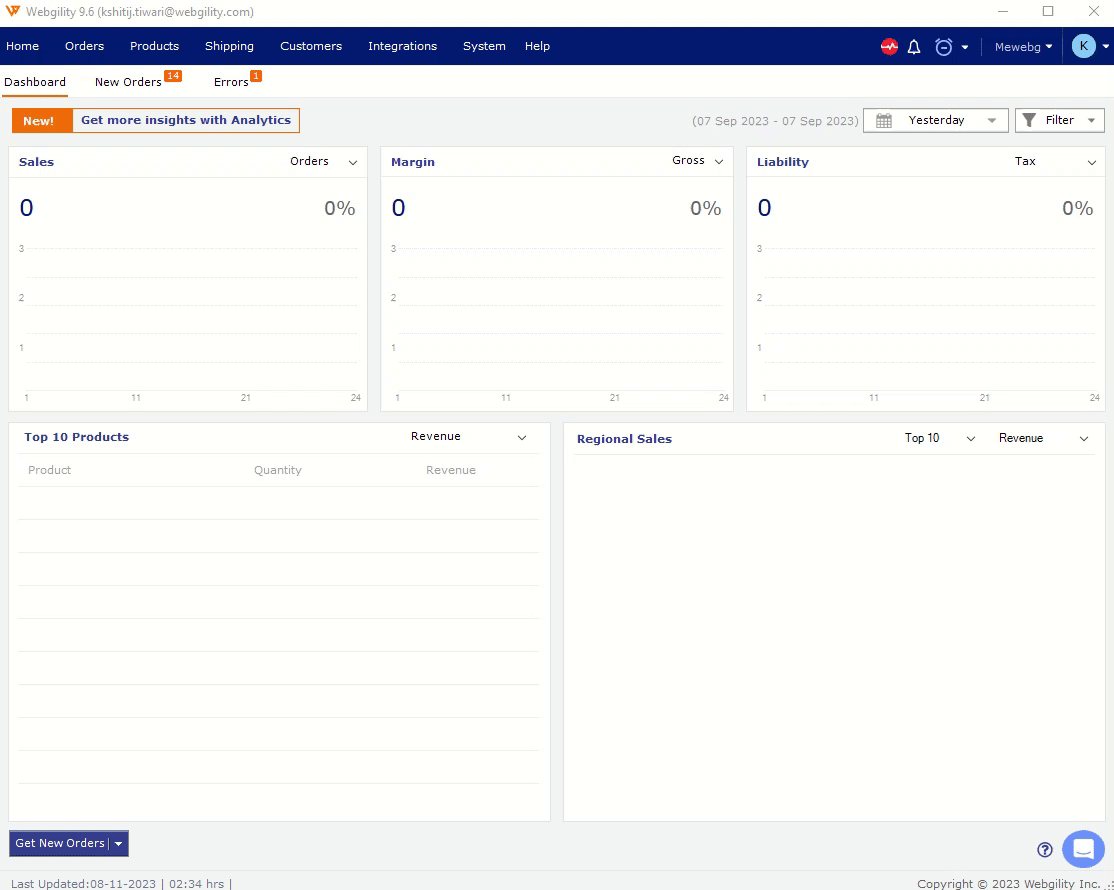Switch to the Errors tab
This screenshot has height=890, width=1114.
231,82
